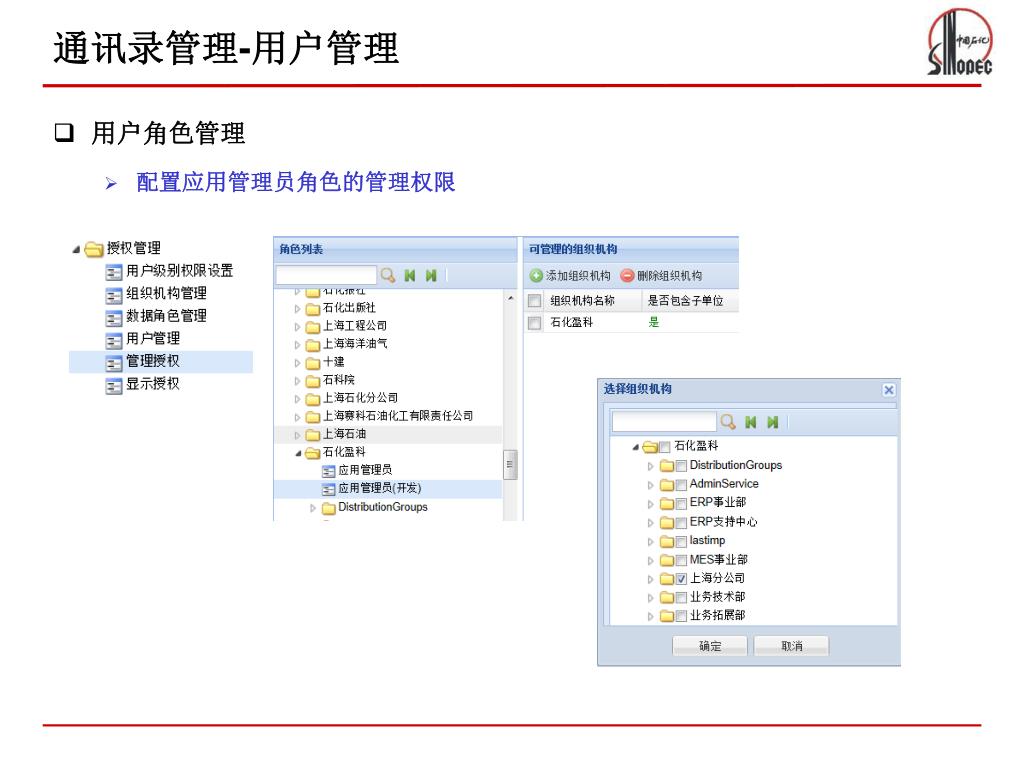Check the 业务拓展部 checkbox
1024x768 pixels.
[x=681, y=616]
